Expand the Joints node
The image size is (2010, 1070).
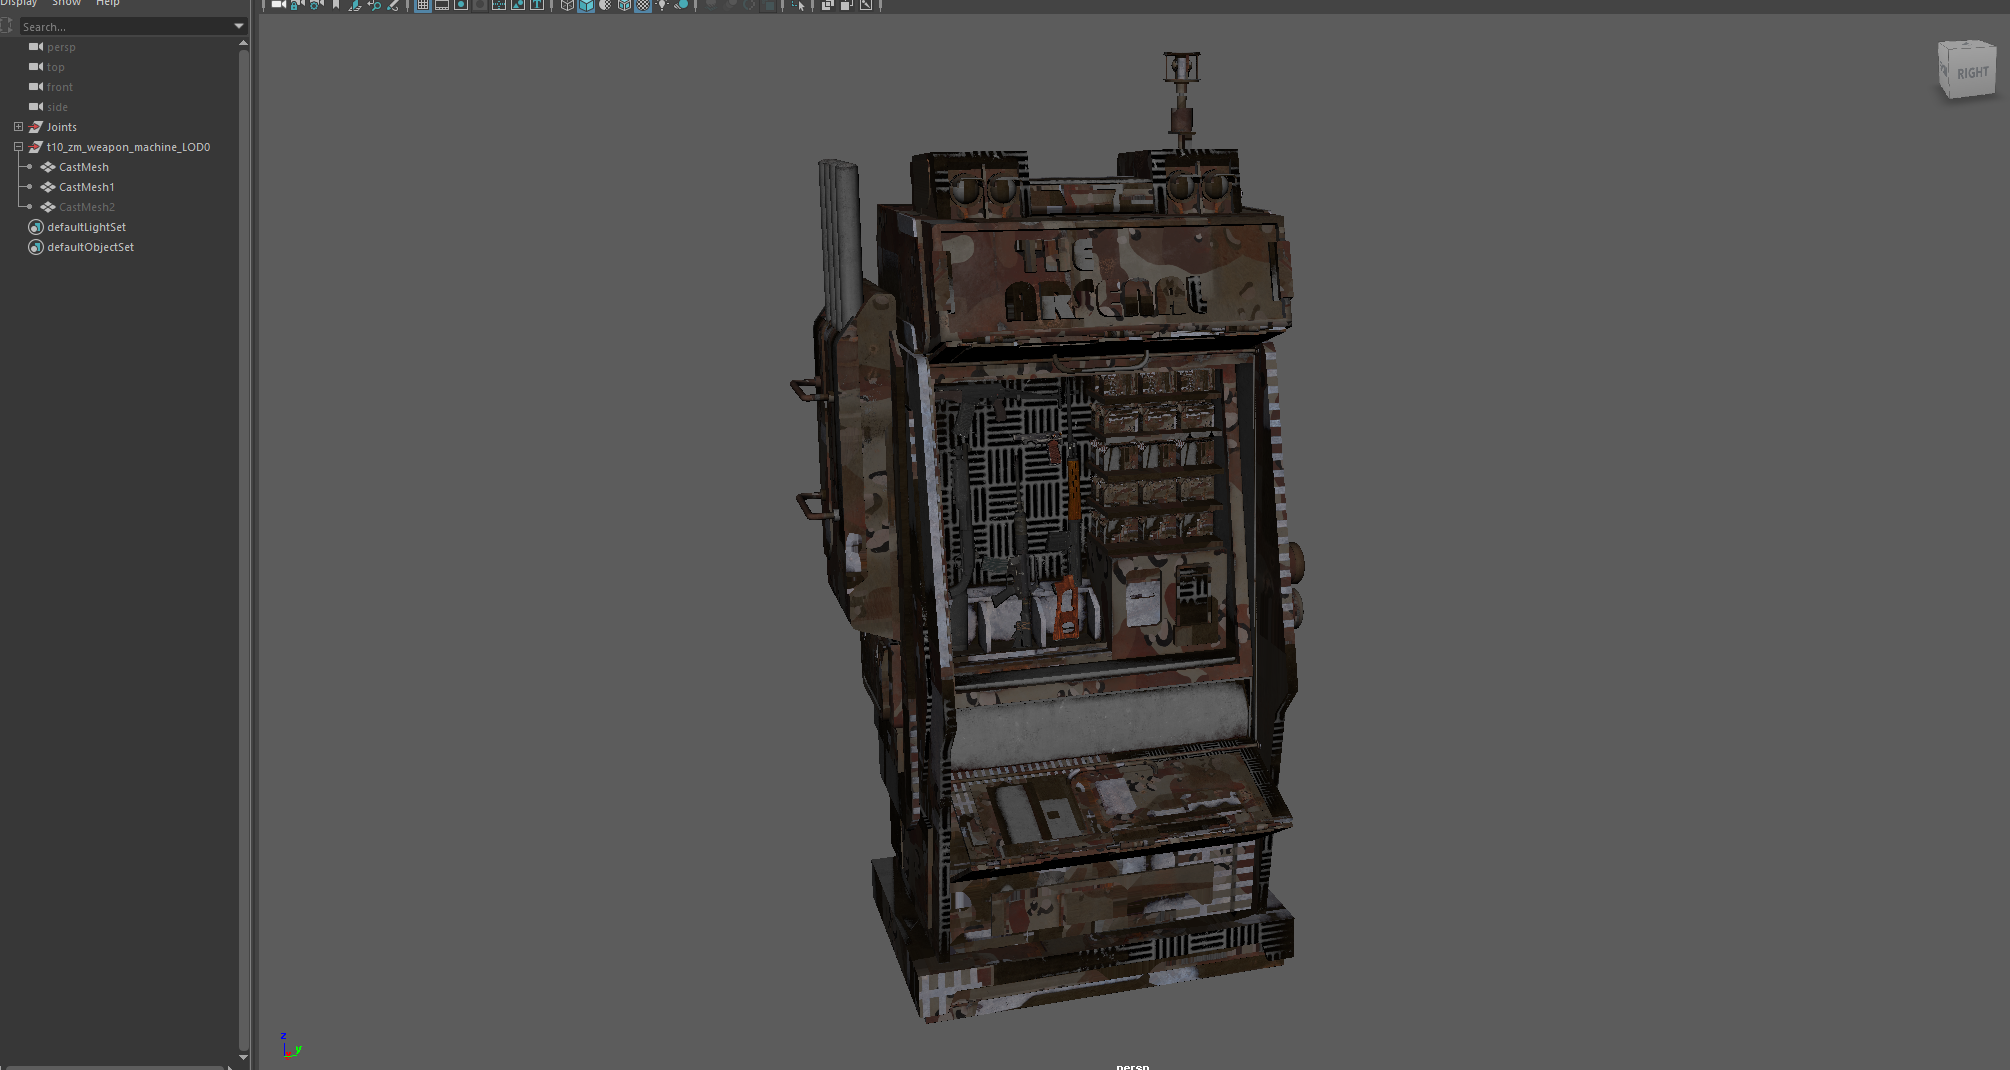point(18,127)
